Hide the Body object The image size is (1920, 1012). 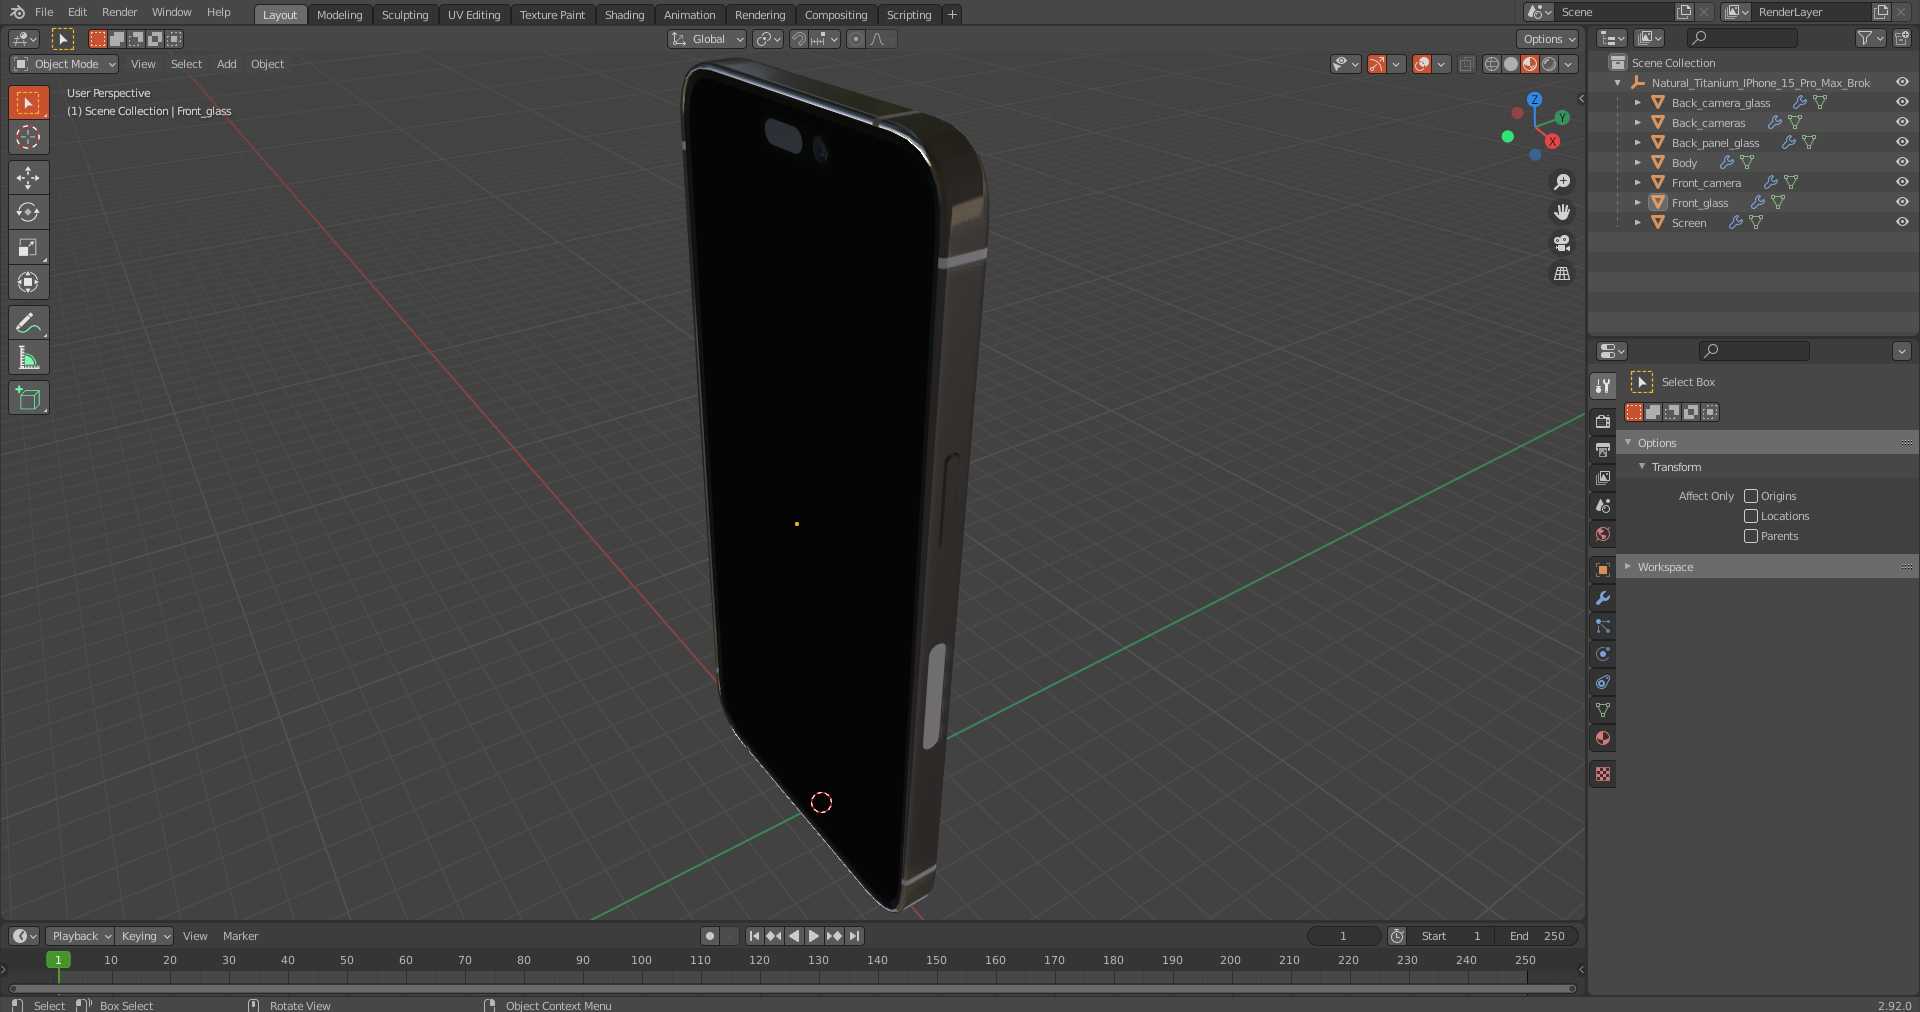click(x=1902, y=162)
